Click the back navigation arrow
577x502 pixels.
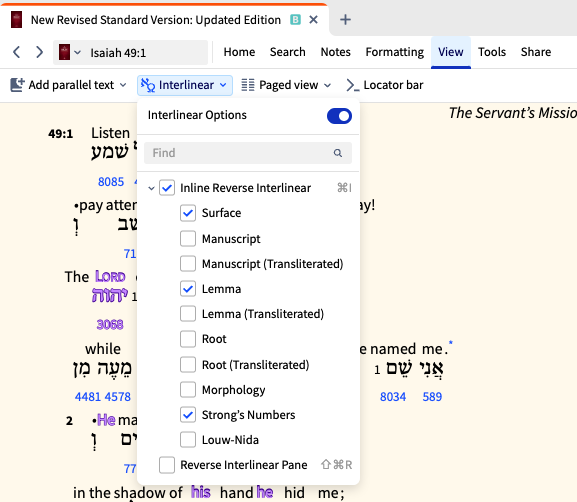coord(17,52)
